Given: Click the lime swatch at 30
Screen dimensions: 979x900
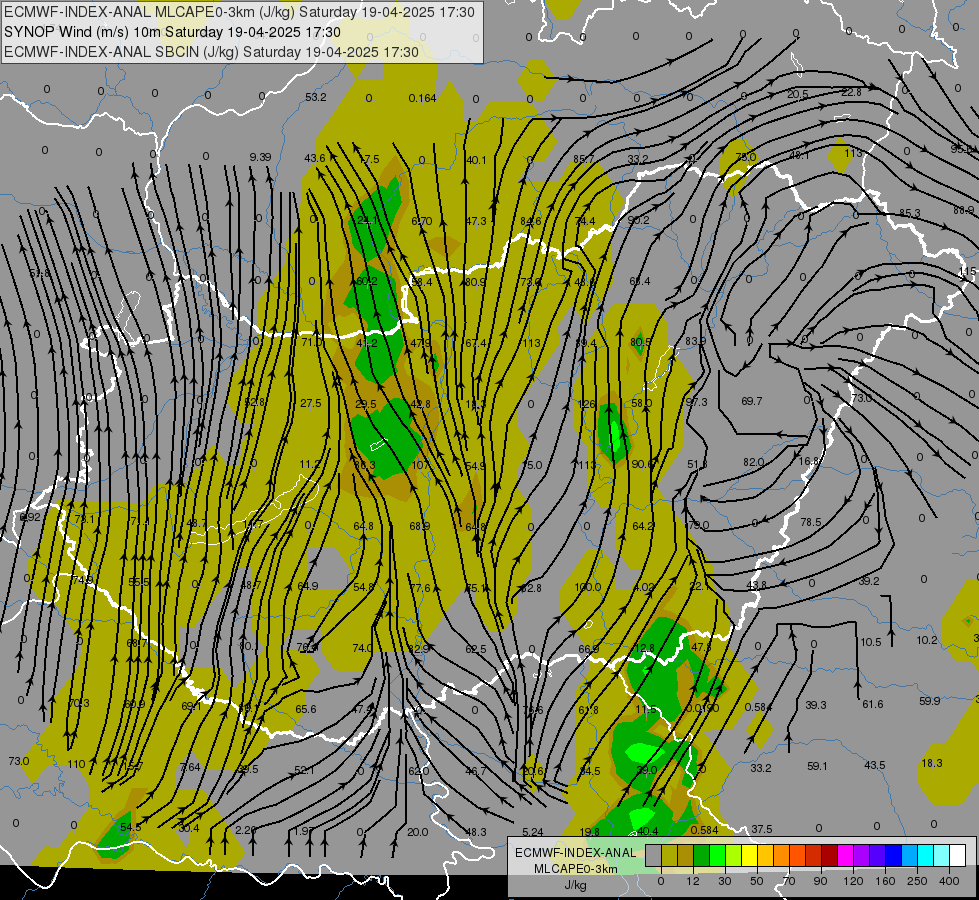Looking at the screenshot, I should (x=734, y=856).
